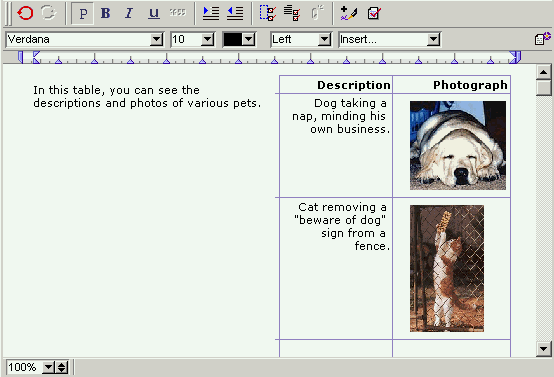Click the checkmark document icon
Viewport: 554px width, 377px height.
tap(374, 13)
